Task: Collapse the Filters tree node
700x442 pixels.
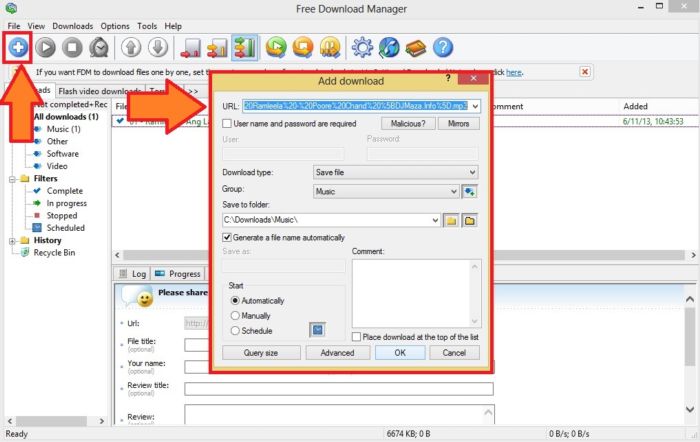Action: (12, 179)
